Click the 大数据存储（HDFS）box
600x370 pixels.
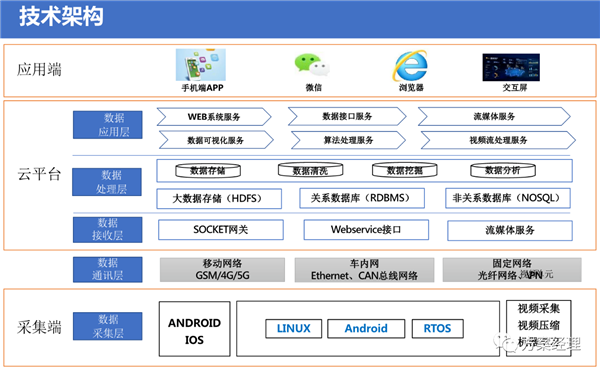[219, 199]
